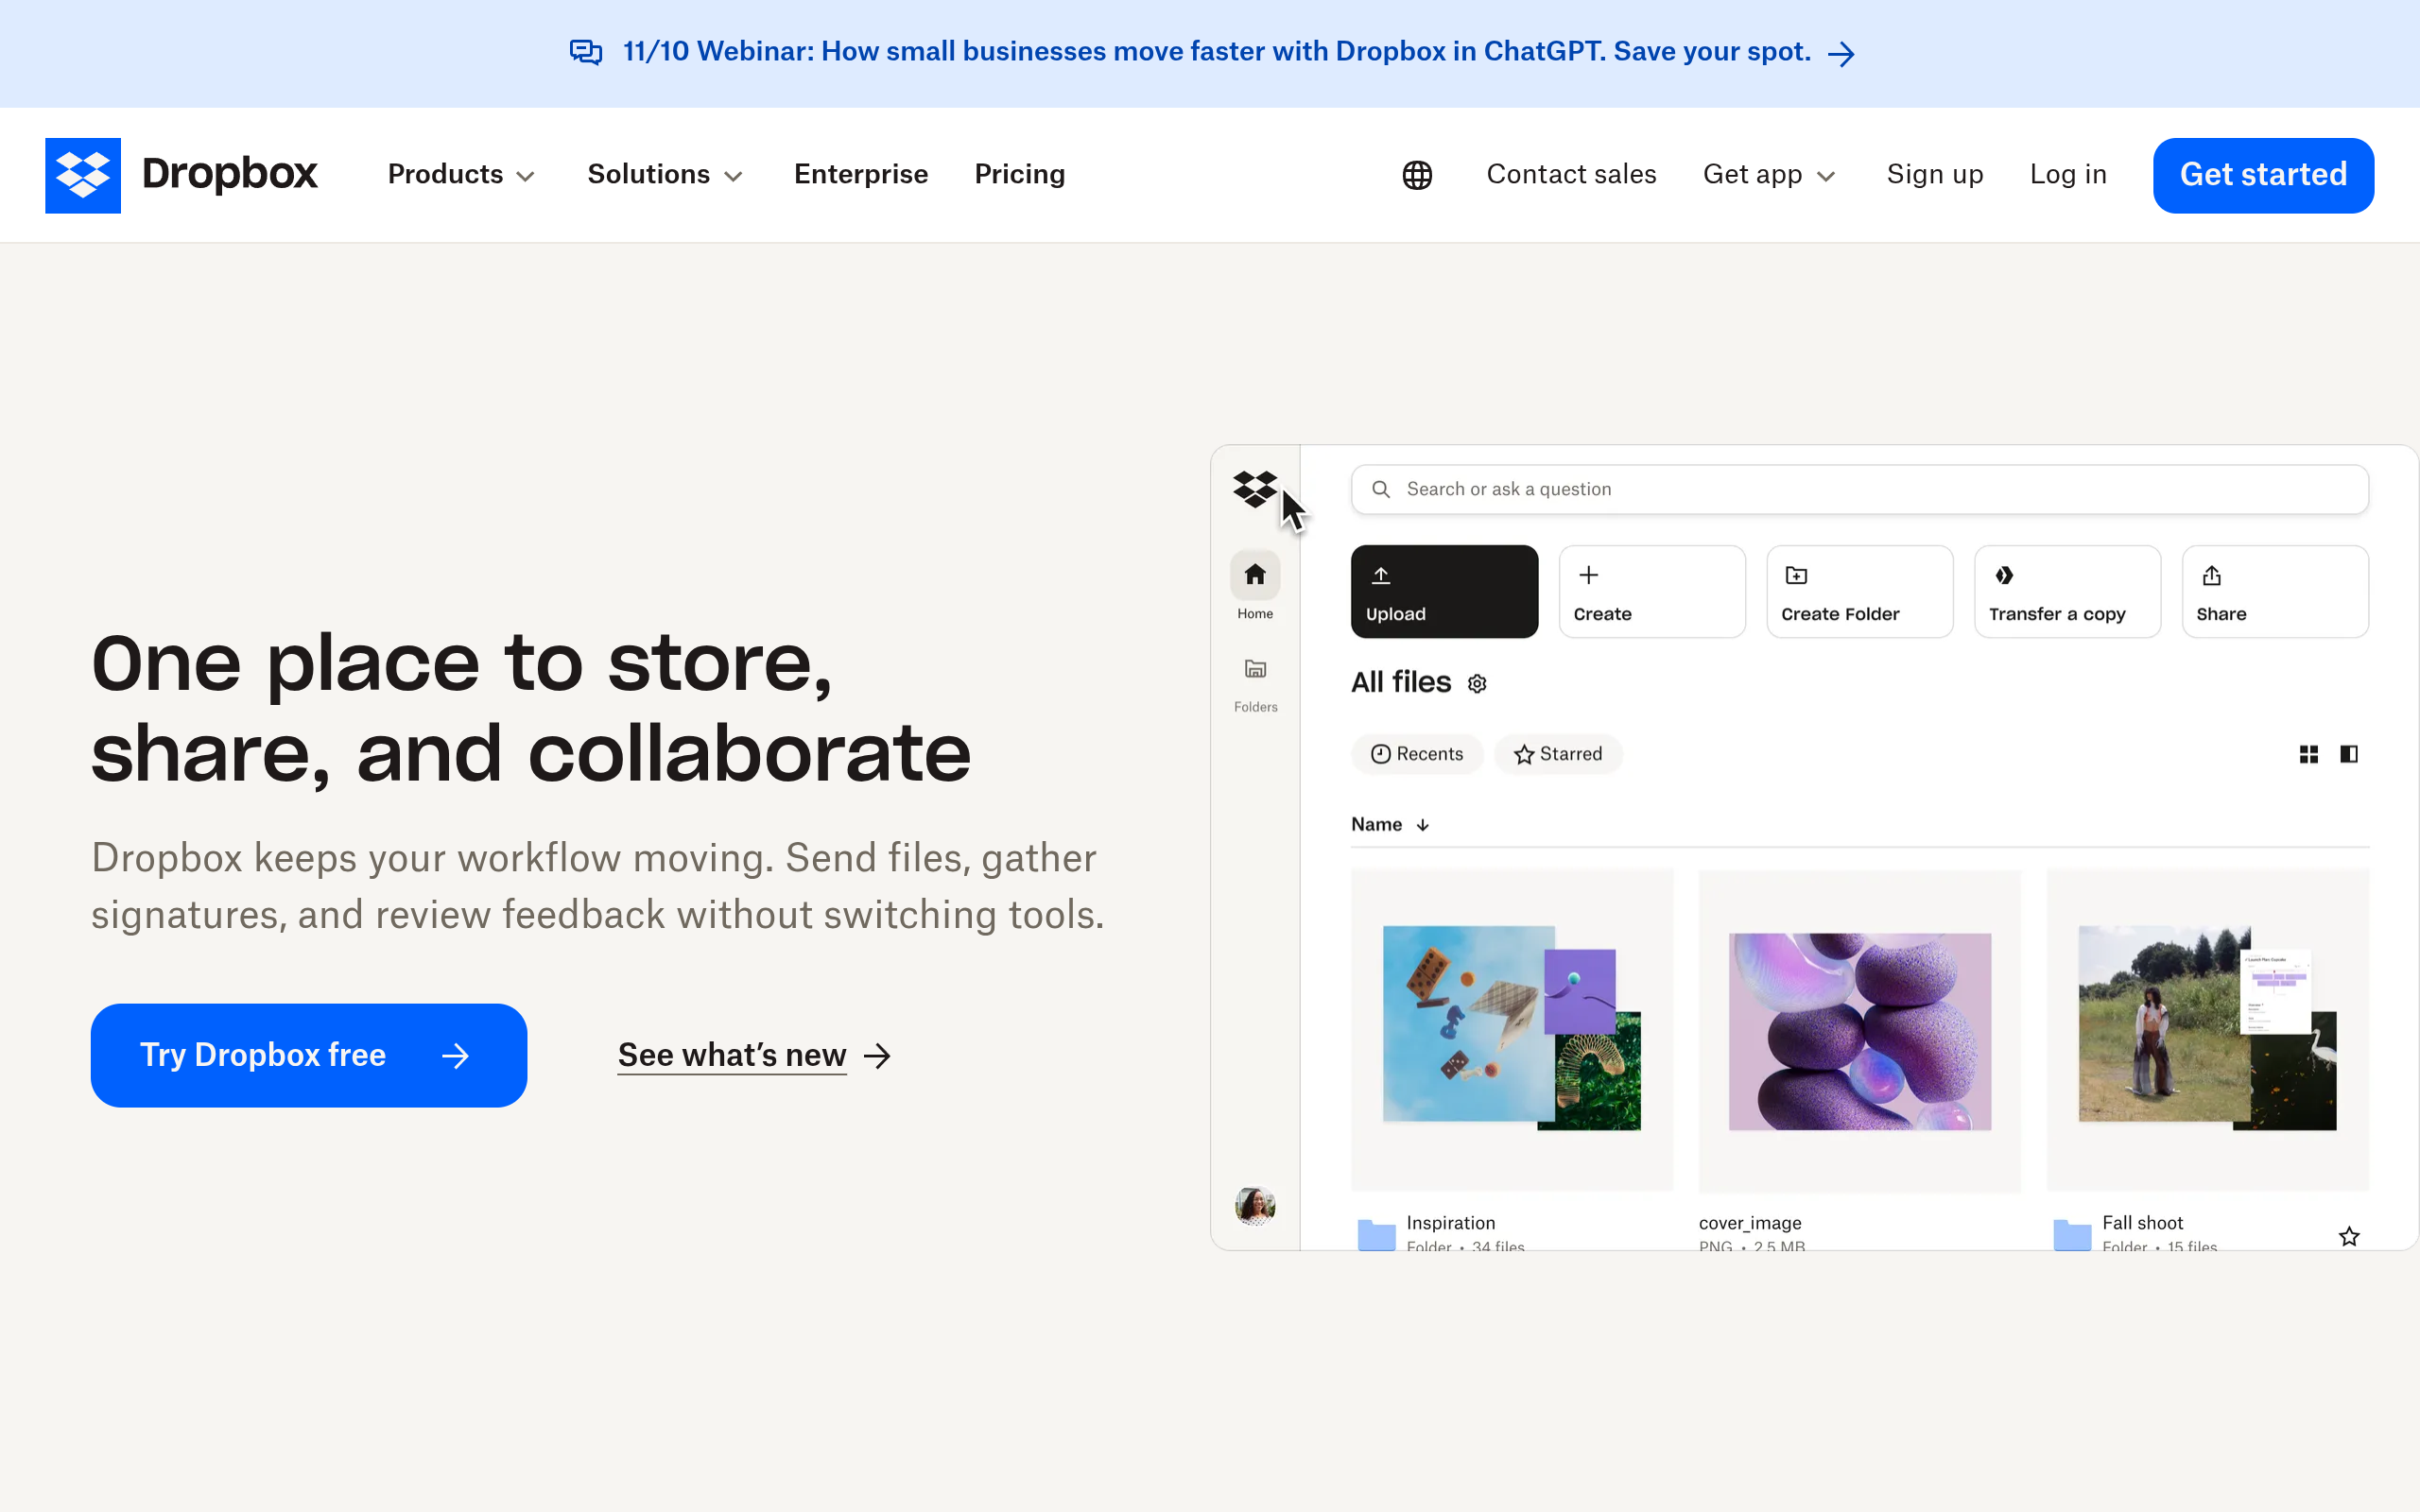The image size is (2420, 1512).
Task: Open the Enterprise page
Action: (x=861, y=175)
